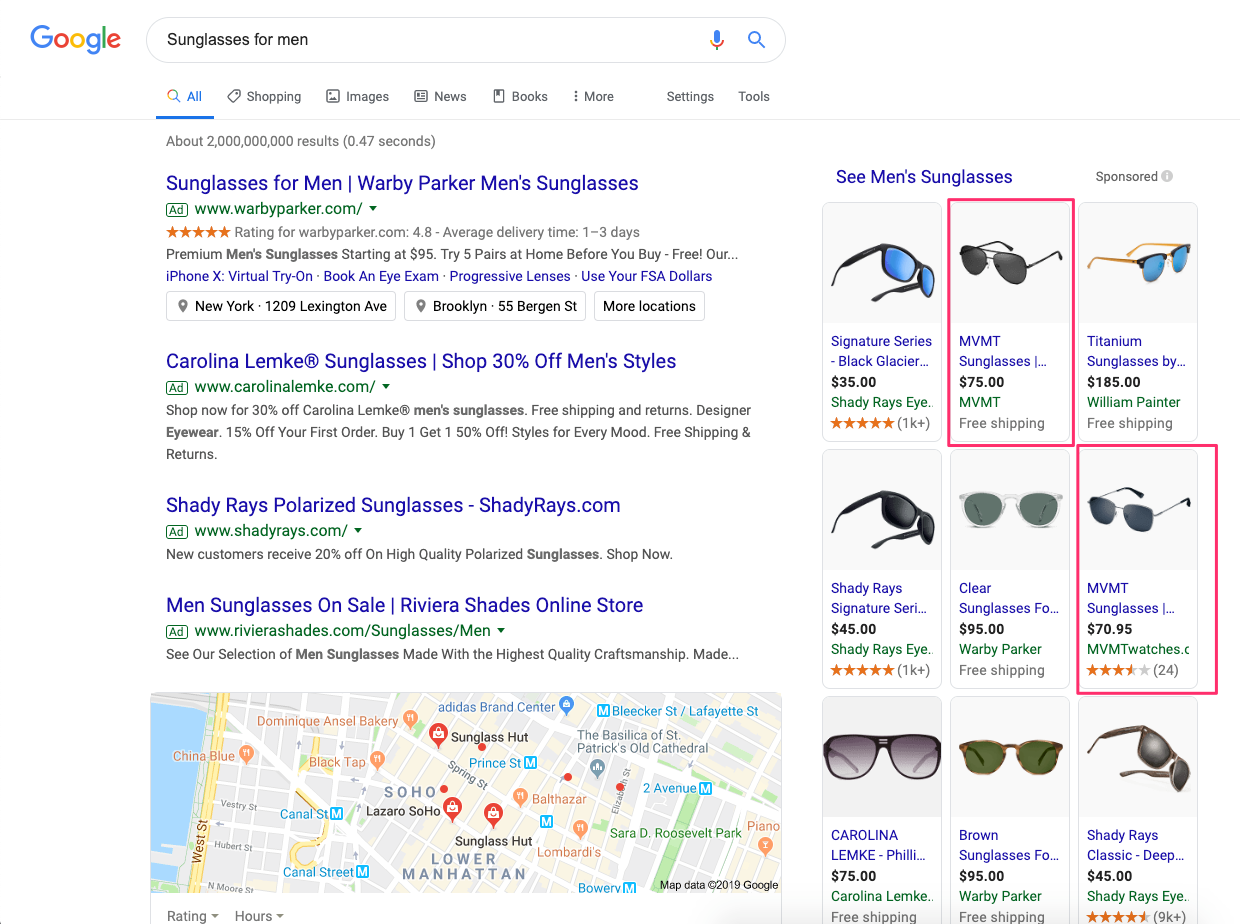The height and width of the screenshot is (924, 1240).
Task: Click See Men's Sunglasses heading link
Action: click(924, 177)
